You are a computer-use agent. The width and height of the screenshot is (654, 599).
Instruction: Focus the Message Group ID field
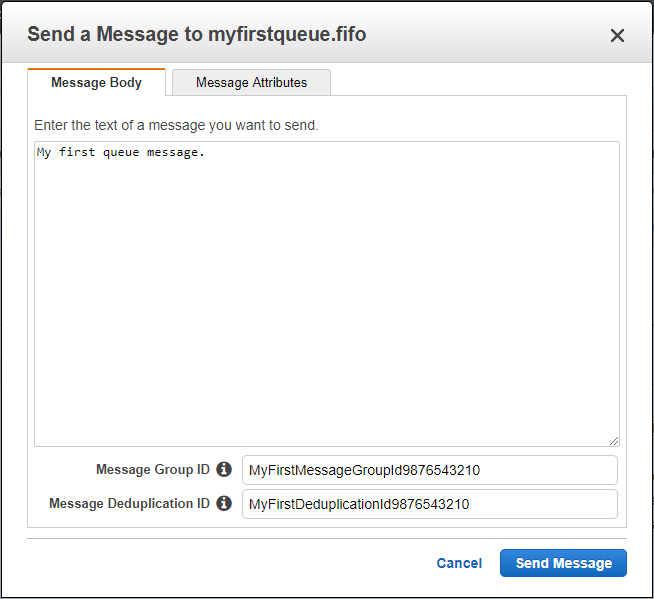[430, 470]
